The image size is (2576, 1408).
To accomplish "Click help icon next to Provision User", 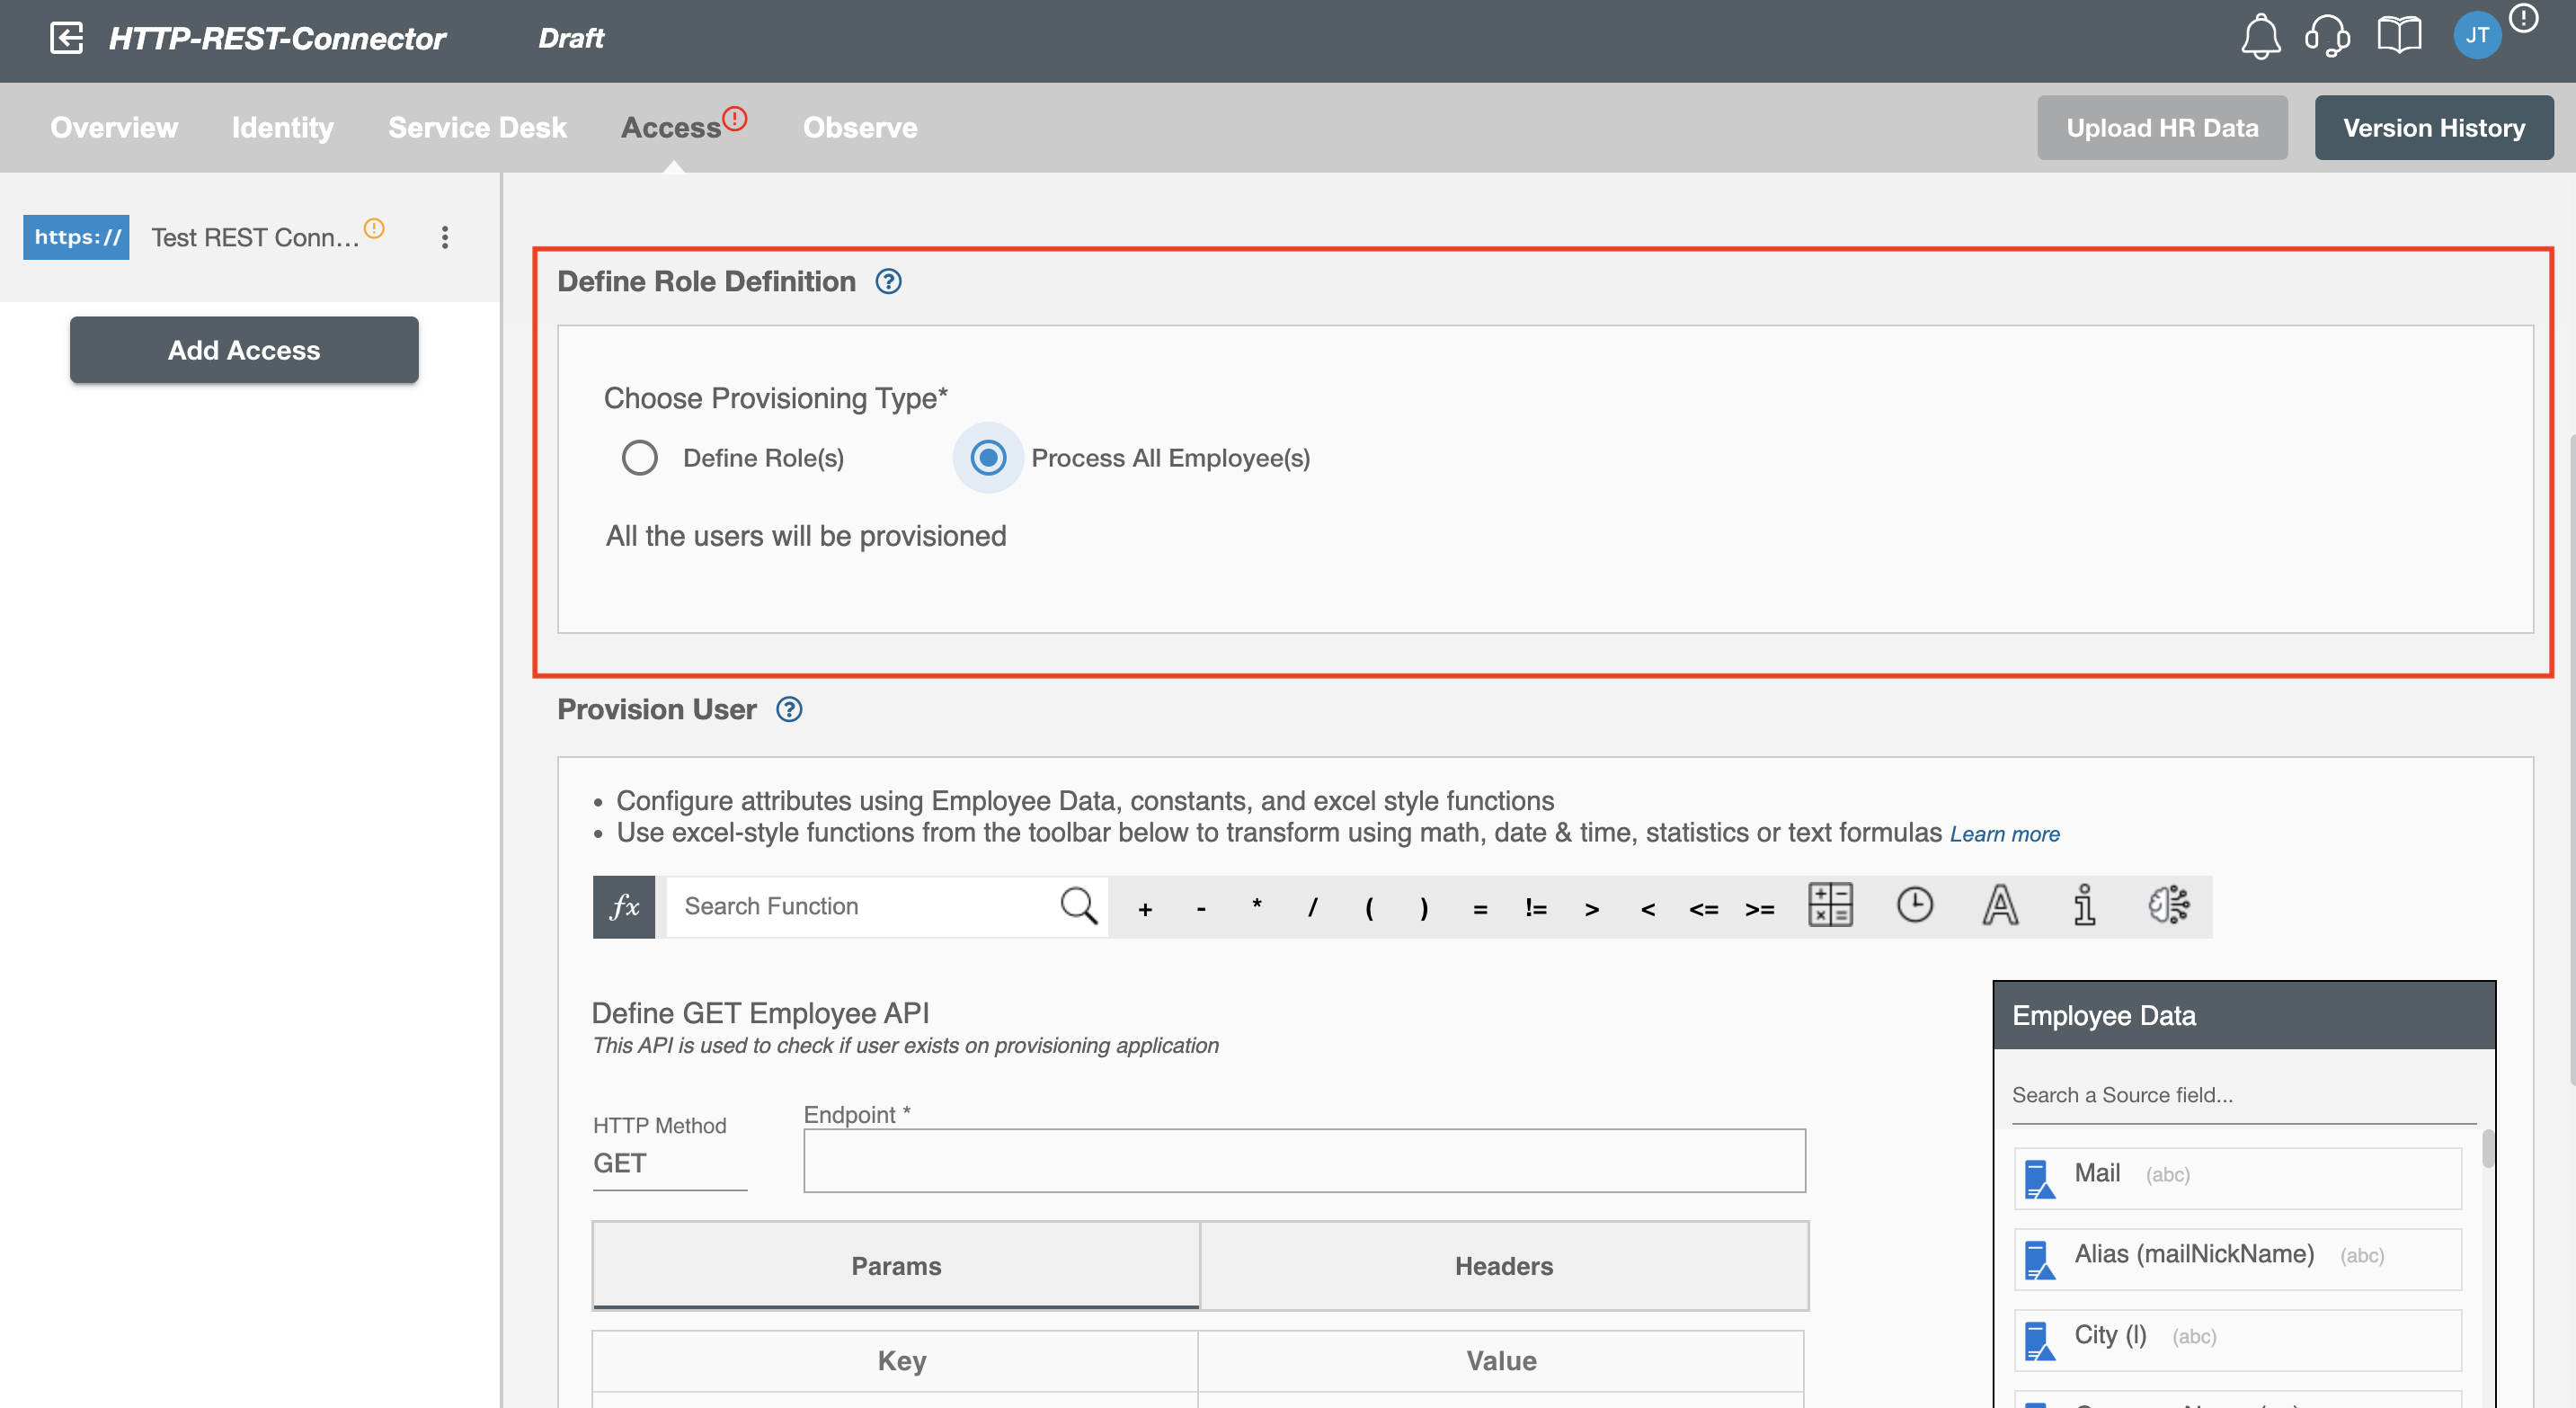I will tap(789, 710).
